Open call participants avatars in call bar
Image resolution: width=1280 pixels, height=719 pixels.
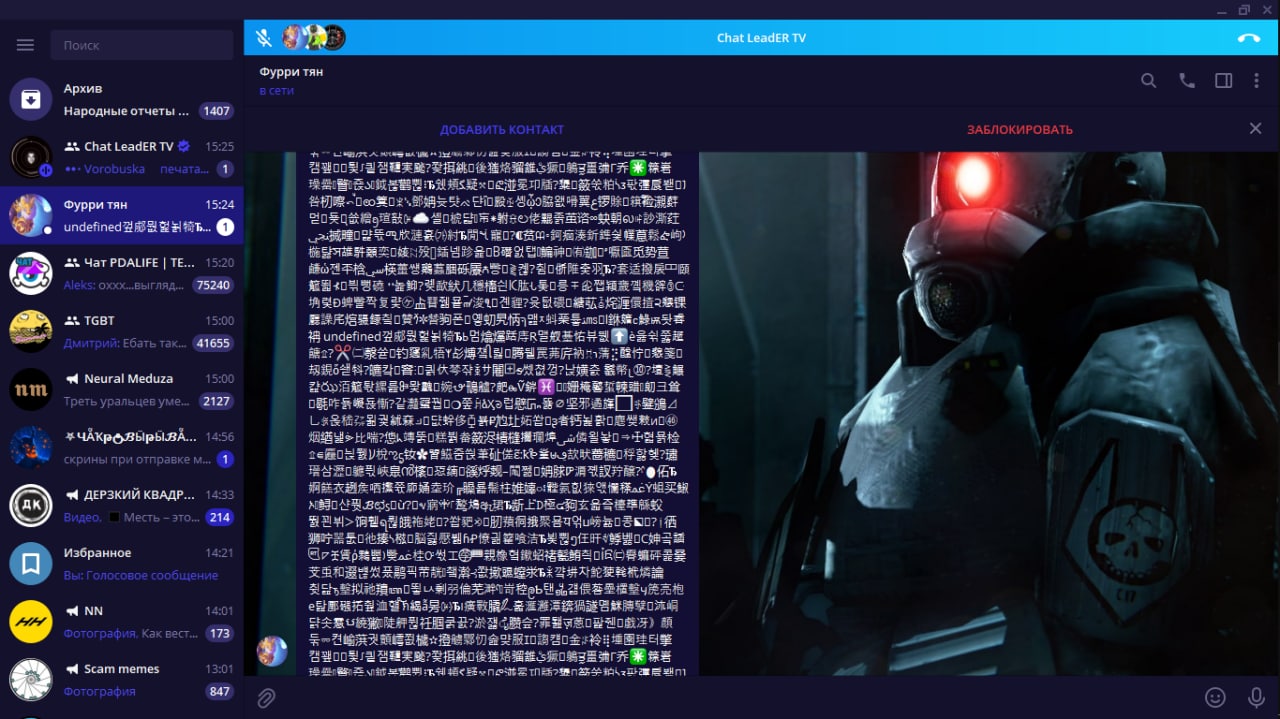click(x=314, y=38)
